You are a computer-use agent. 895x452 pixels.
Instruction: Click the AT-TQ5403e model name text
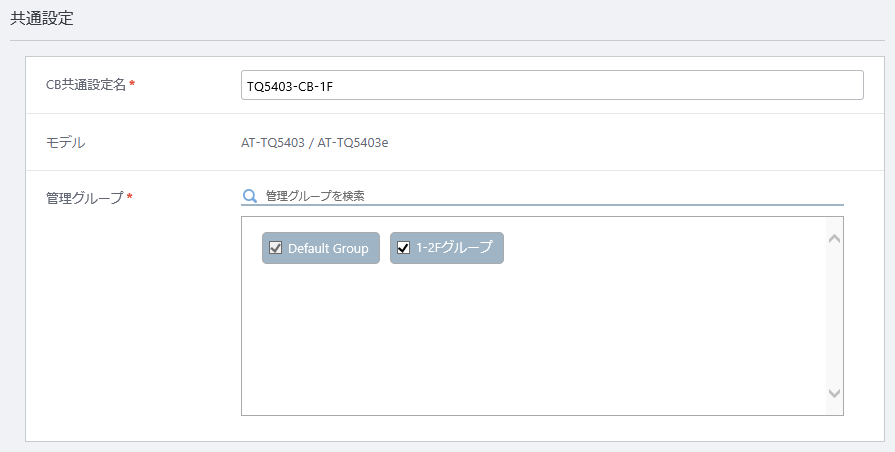353,143
